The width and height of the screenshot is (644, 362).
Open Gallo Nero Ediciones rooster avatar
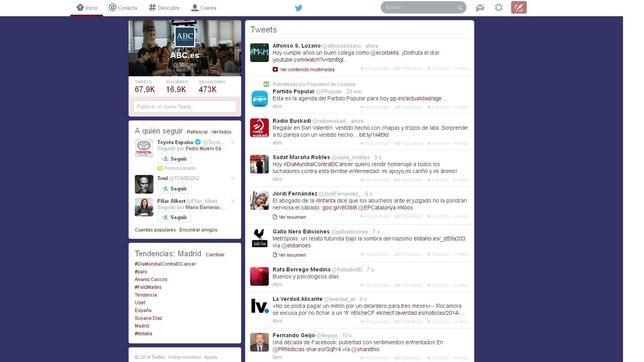click(260, 238)
